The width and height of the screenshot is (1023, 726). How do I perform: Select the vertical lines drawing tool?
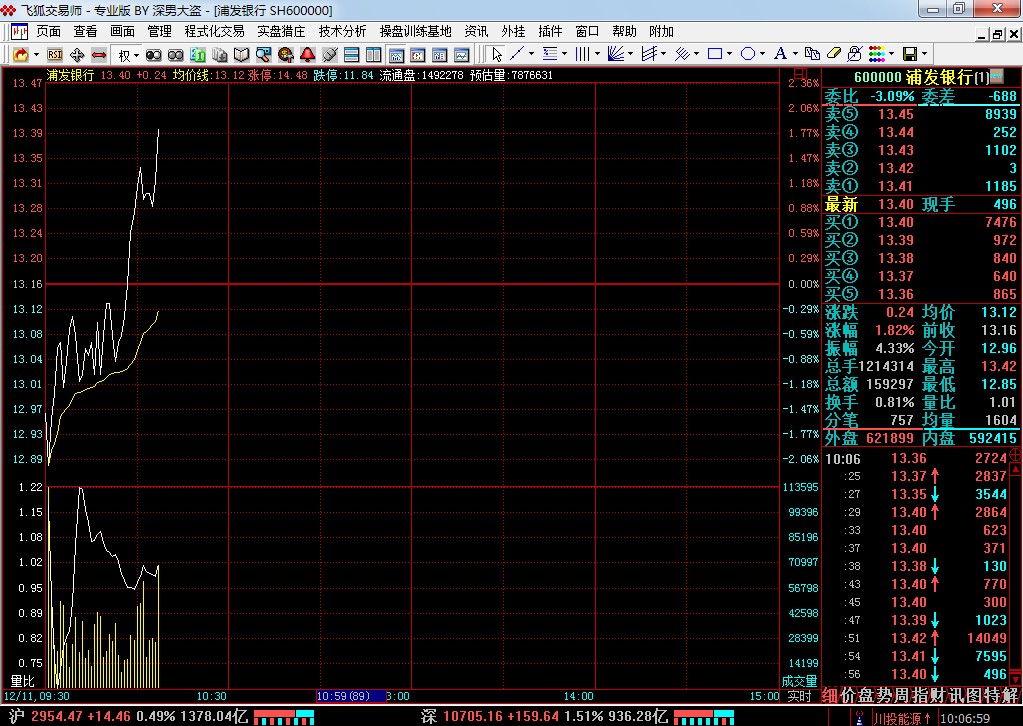(x=583, y=53)
